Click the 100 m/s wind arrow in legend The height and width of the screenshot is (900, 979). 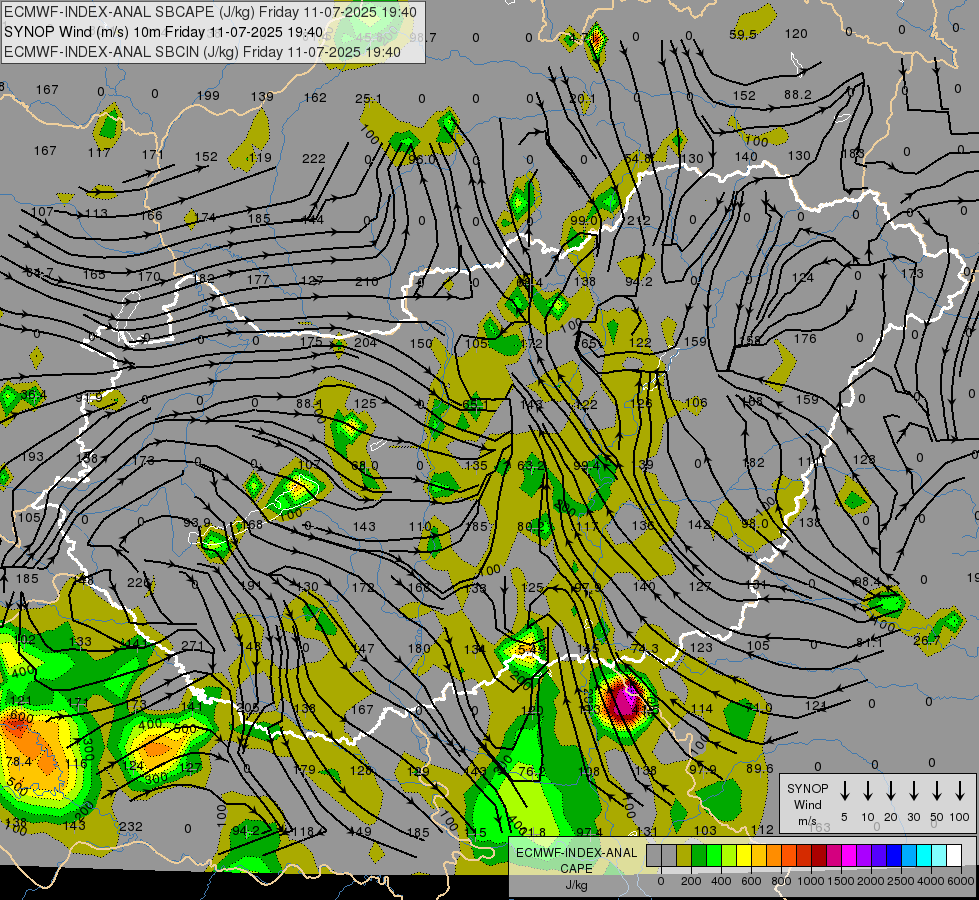(x=960, y=791)
